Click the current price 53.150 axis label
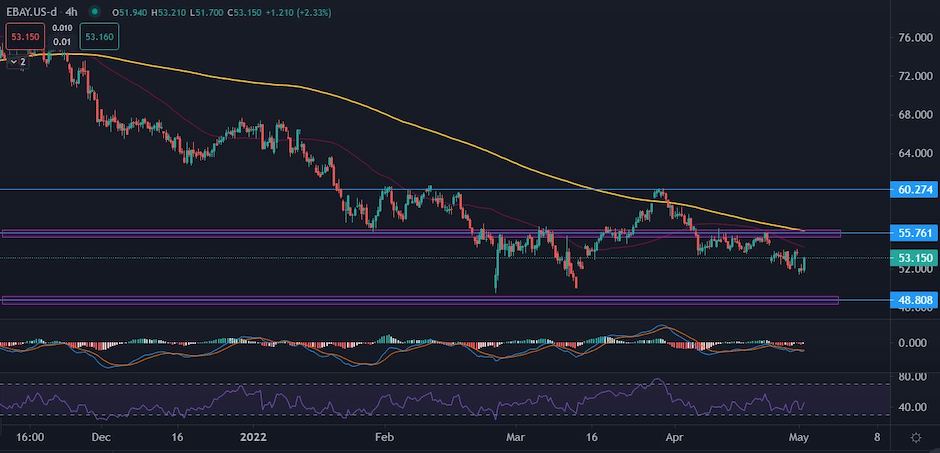Screen dimensions: 940x453 click(x=908, y=258)
